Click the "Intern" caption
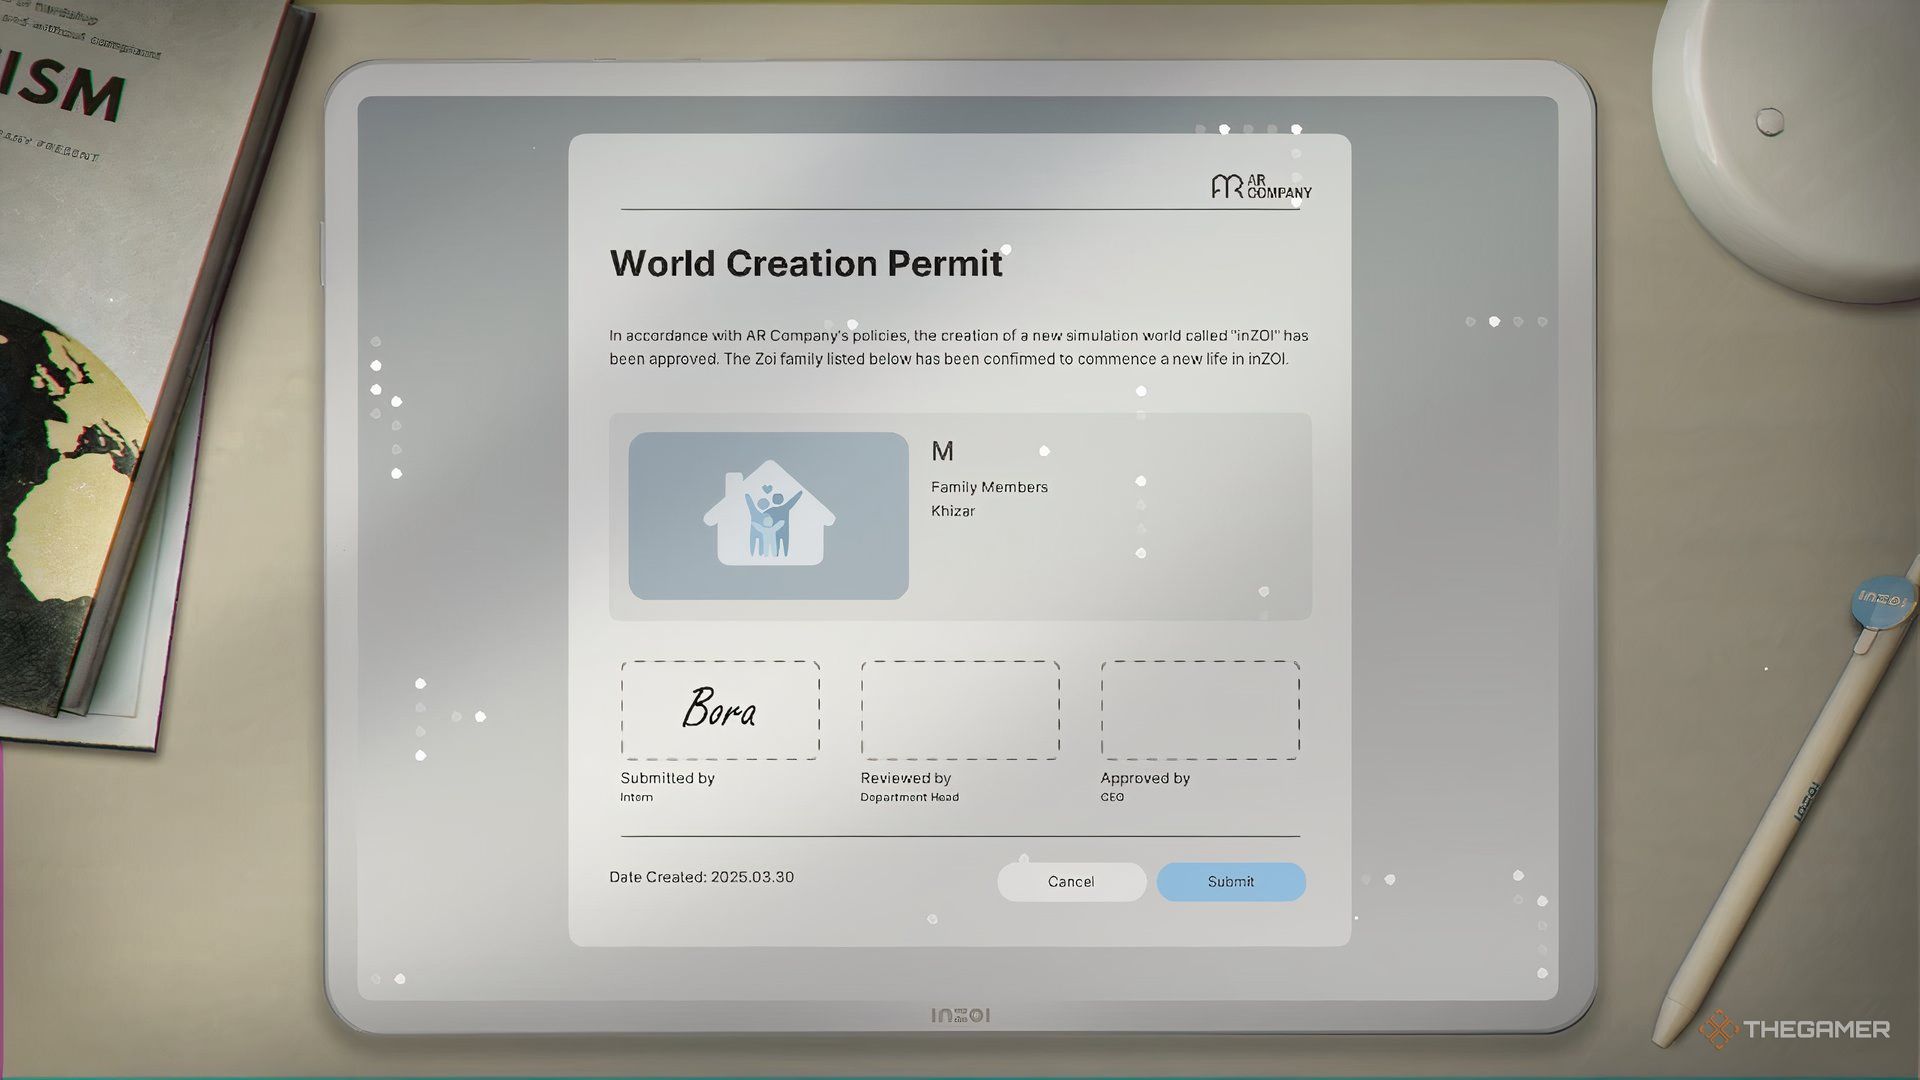This screenshot has height=1080, width=1920. (636, 797)
